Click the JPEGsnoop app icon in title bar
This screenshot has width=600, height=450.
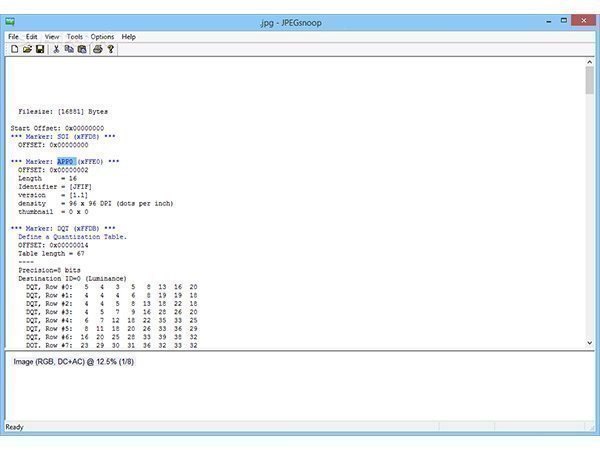(x=10, y=20)
